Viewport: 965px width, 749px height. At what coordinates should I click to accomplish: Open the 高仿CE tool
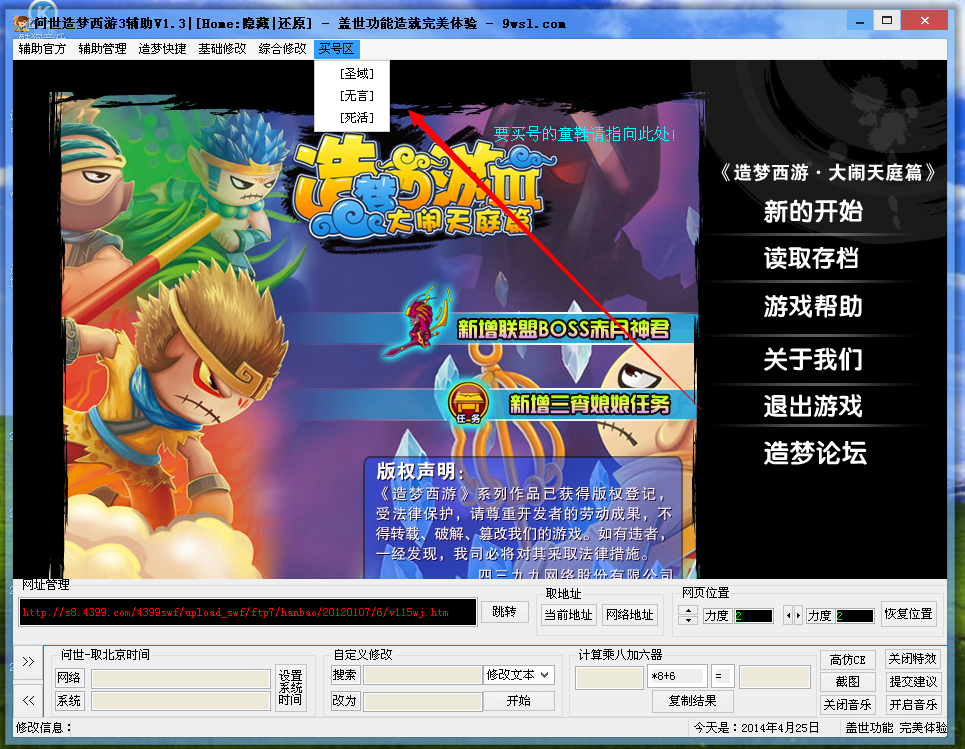coord(847,660)
